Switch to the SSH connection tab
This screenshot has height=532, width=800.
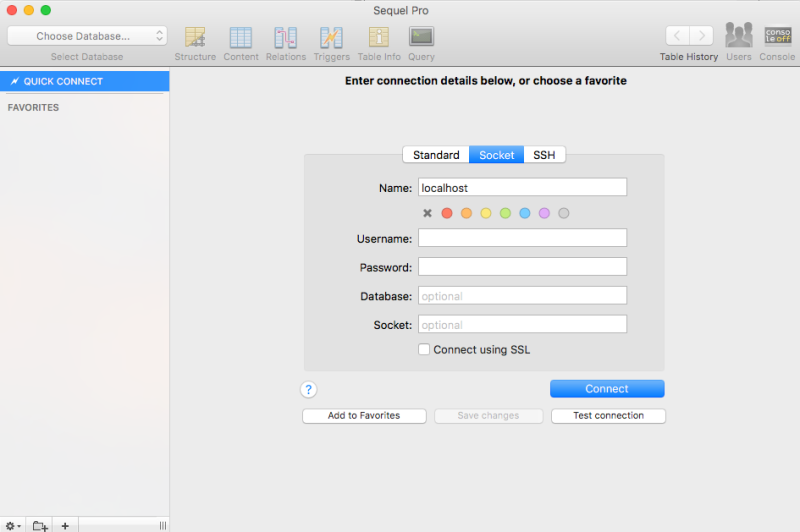(544, 155)
